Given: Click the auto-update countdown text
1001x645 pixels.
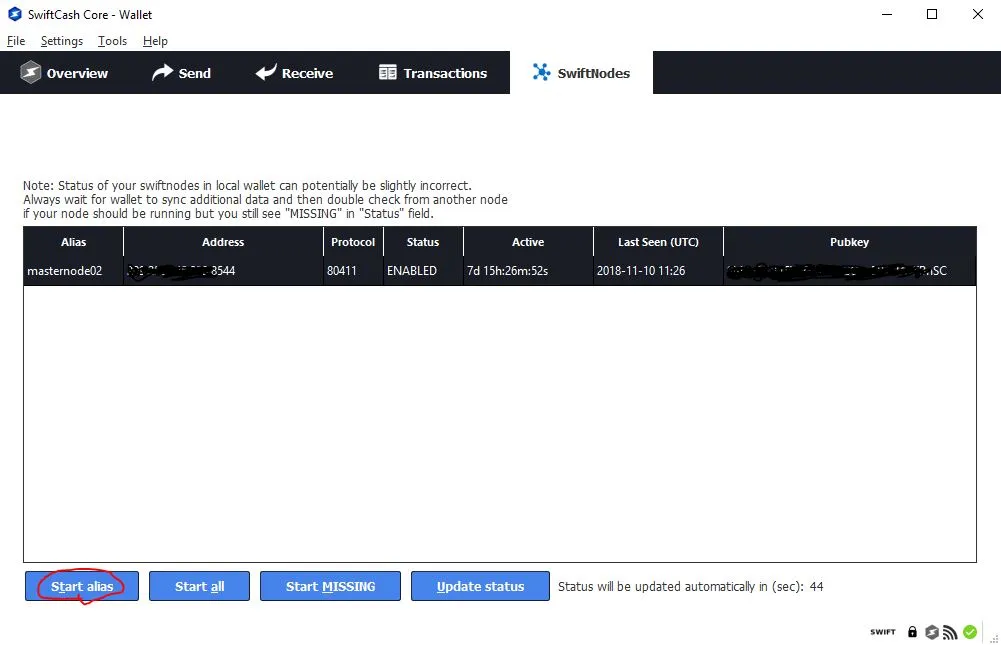Looking at the screenshot, I should point(691,586).
